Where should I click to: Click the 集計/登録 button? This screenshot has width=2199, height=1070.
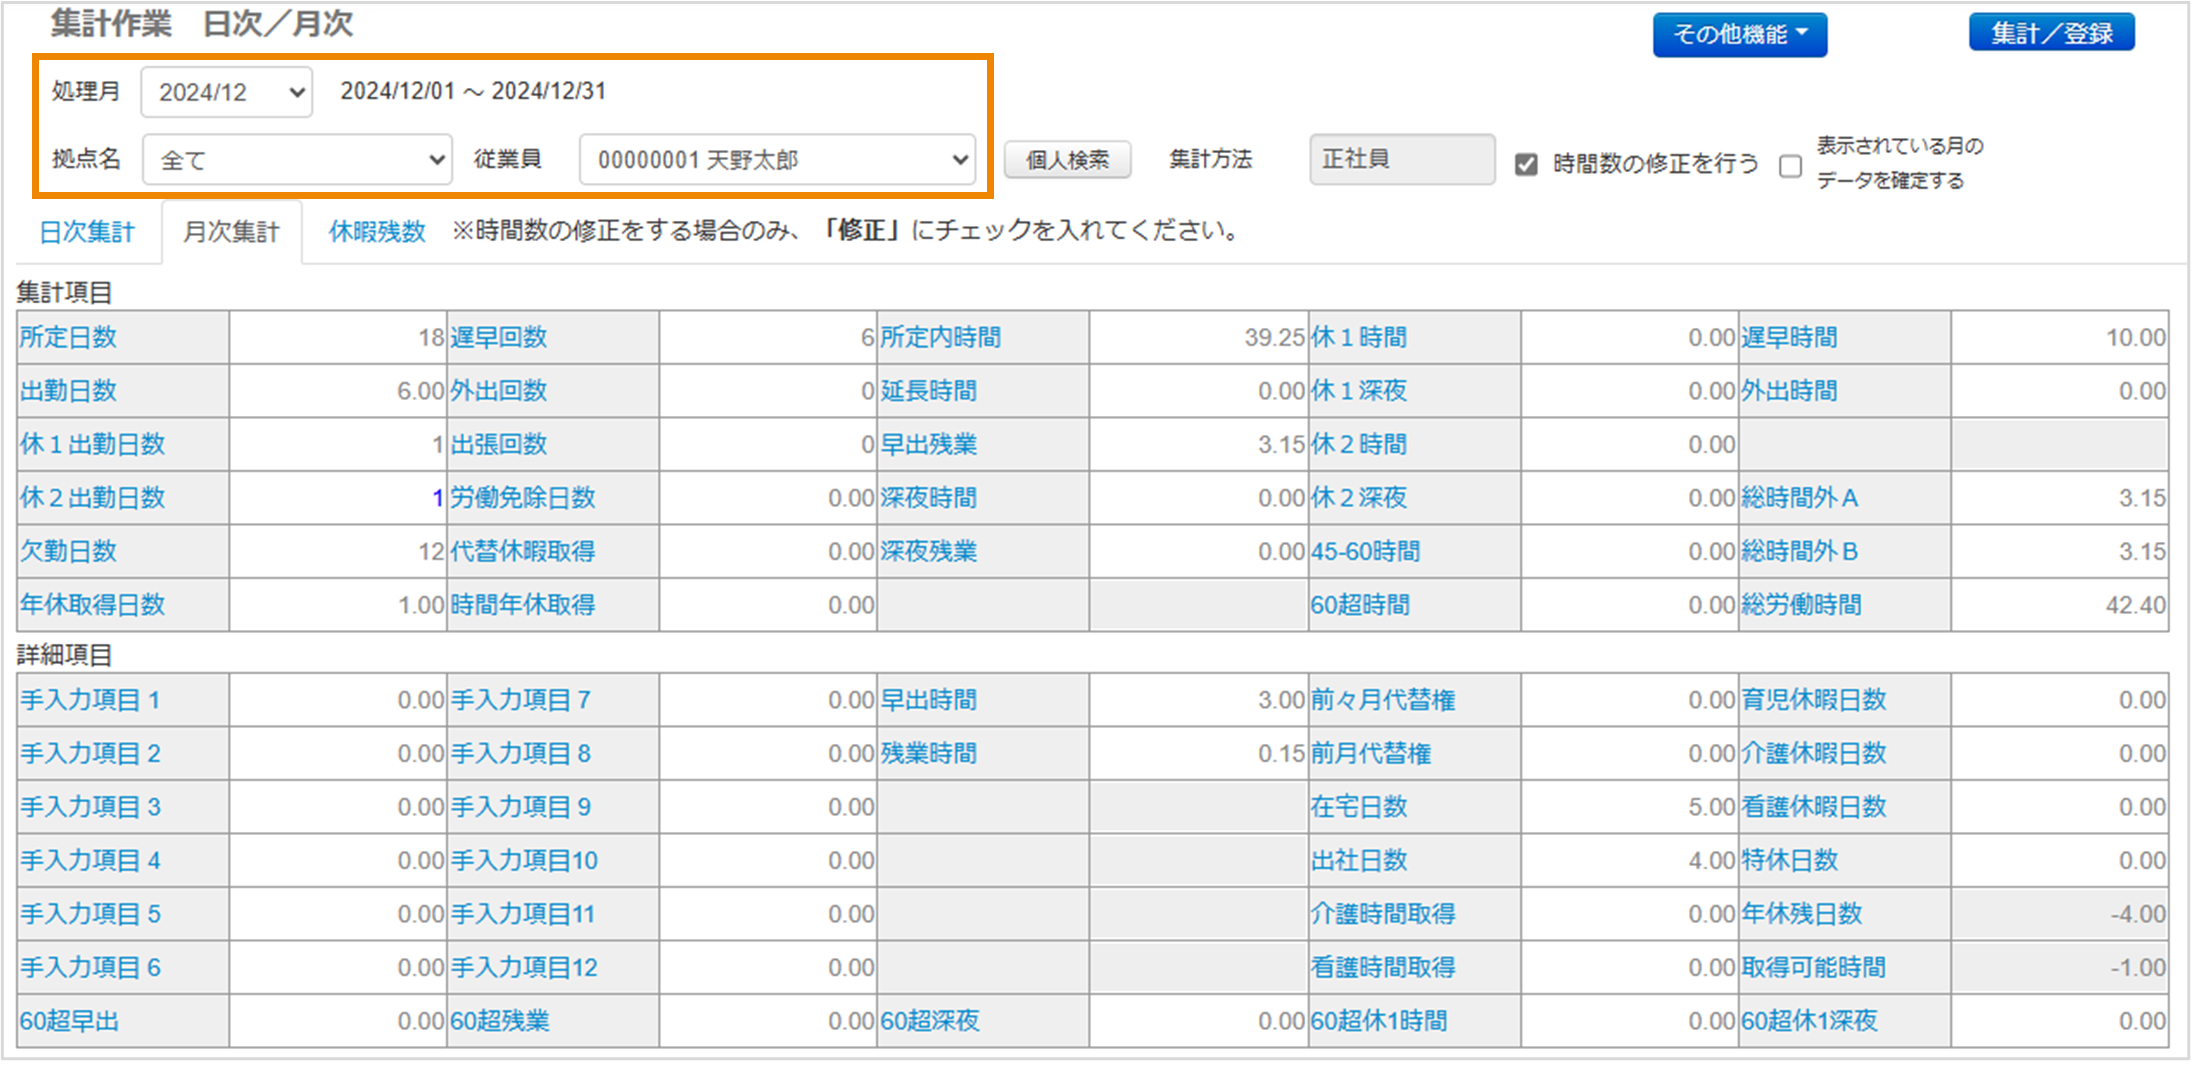[2051, 34]
